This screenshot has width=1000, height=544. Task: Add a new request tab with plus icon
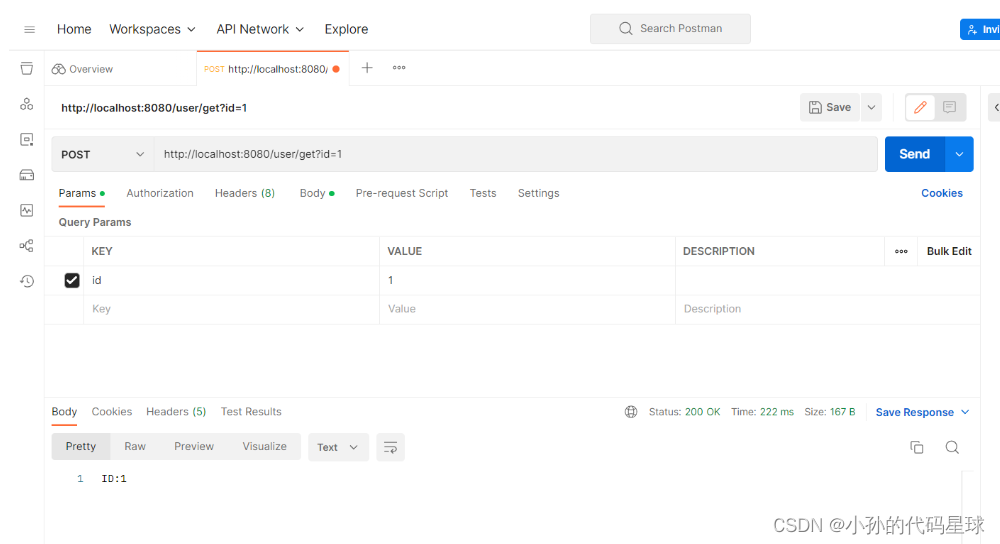[x=367, y=68]
